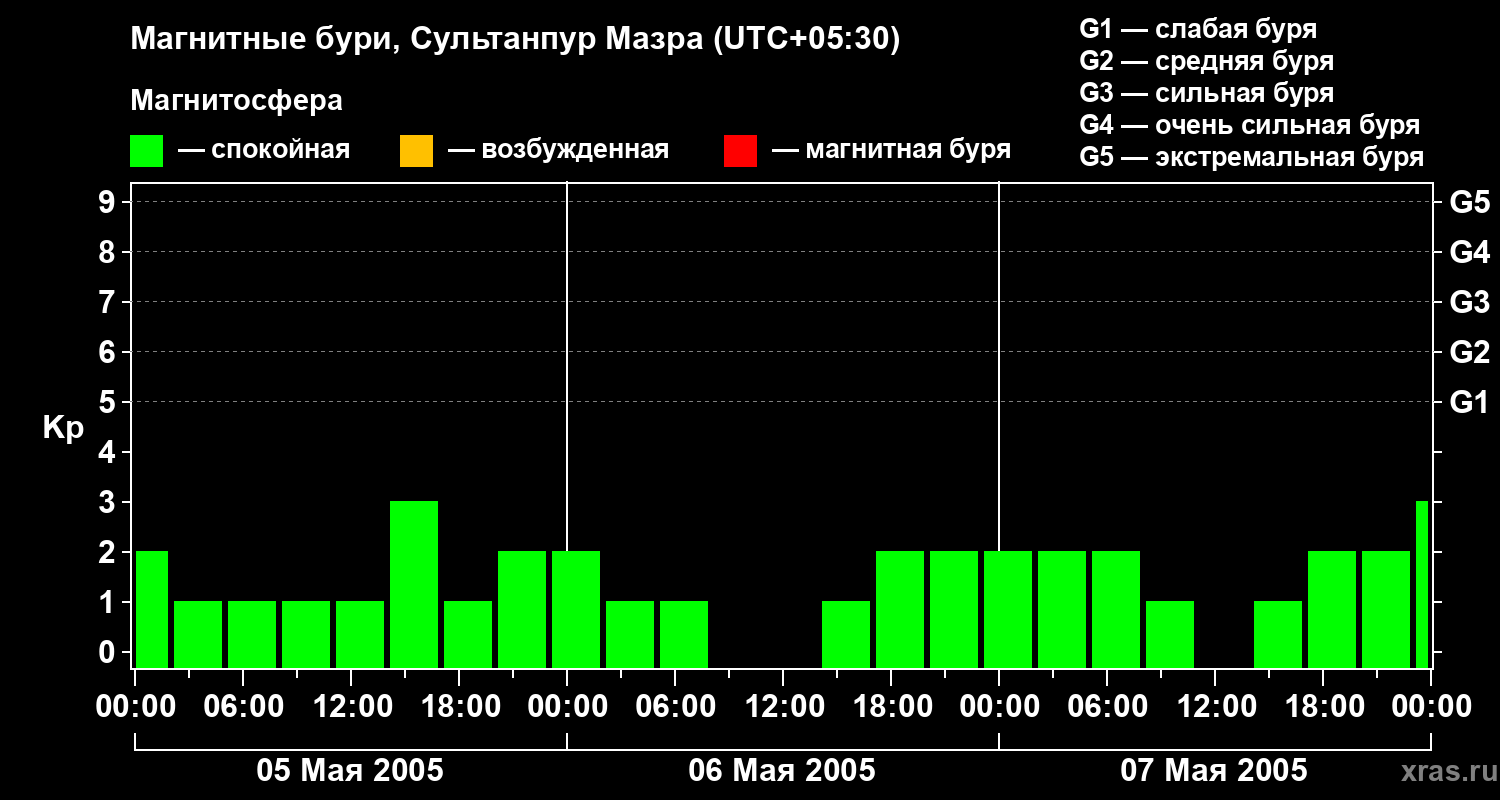Image resolution: width=1500 pixels, height=800 pixels.
Task: Click the narrow first Kp 2 bar of 05 Мая
Action: 152,609
